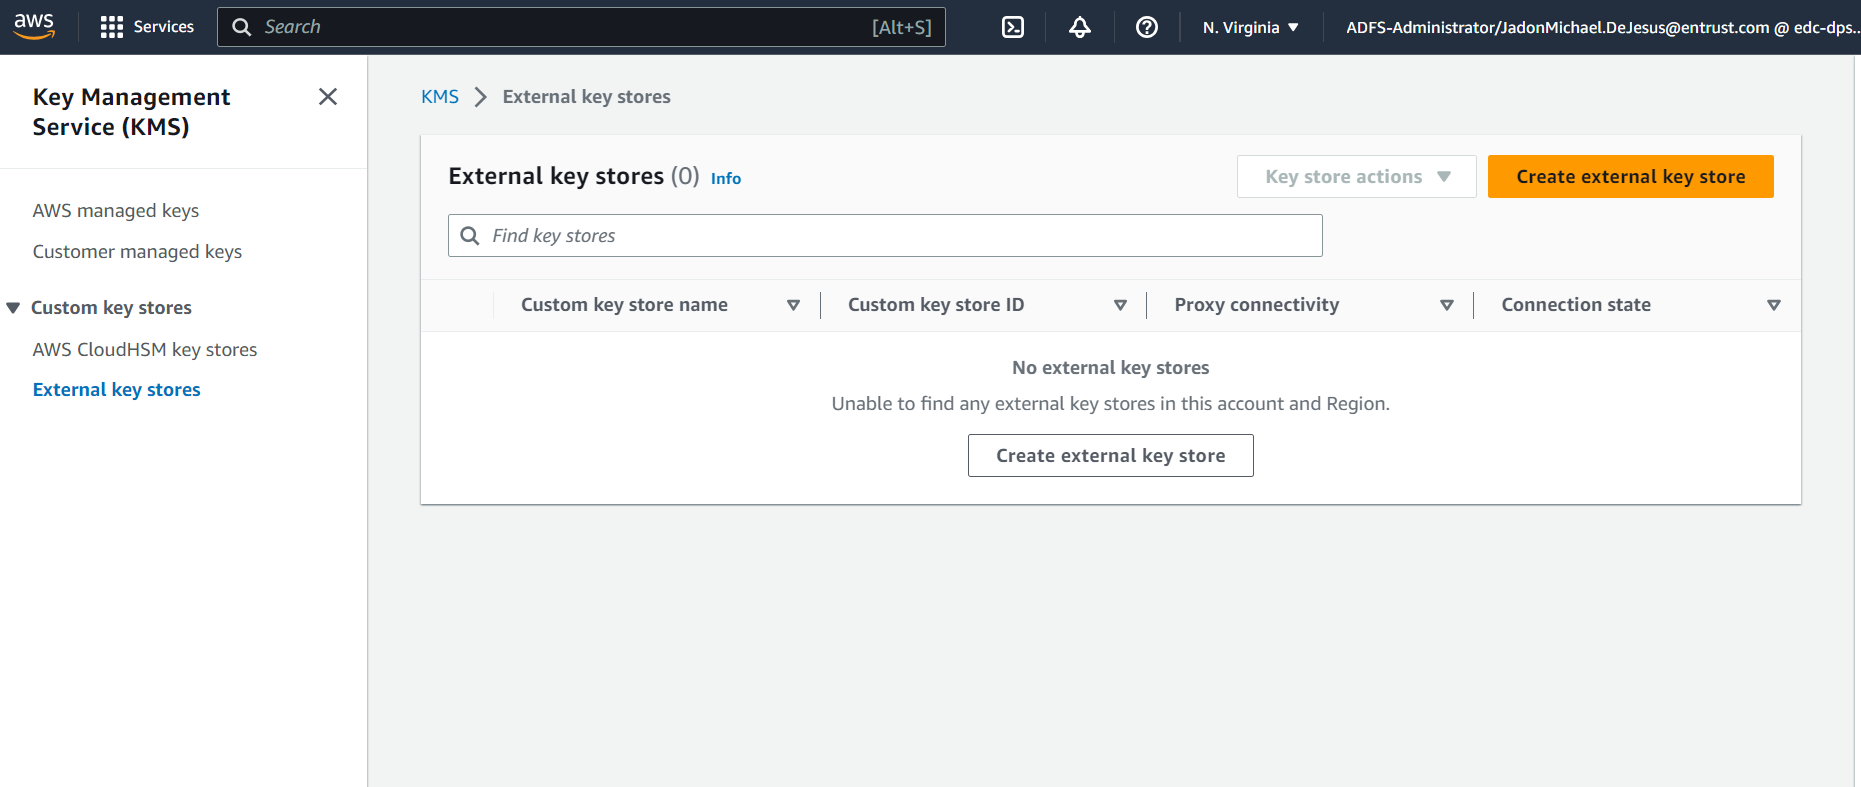Click the white Create external key store button
Screen dimensions: 1861x787
[x=1110, y=455]
